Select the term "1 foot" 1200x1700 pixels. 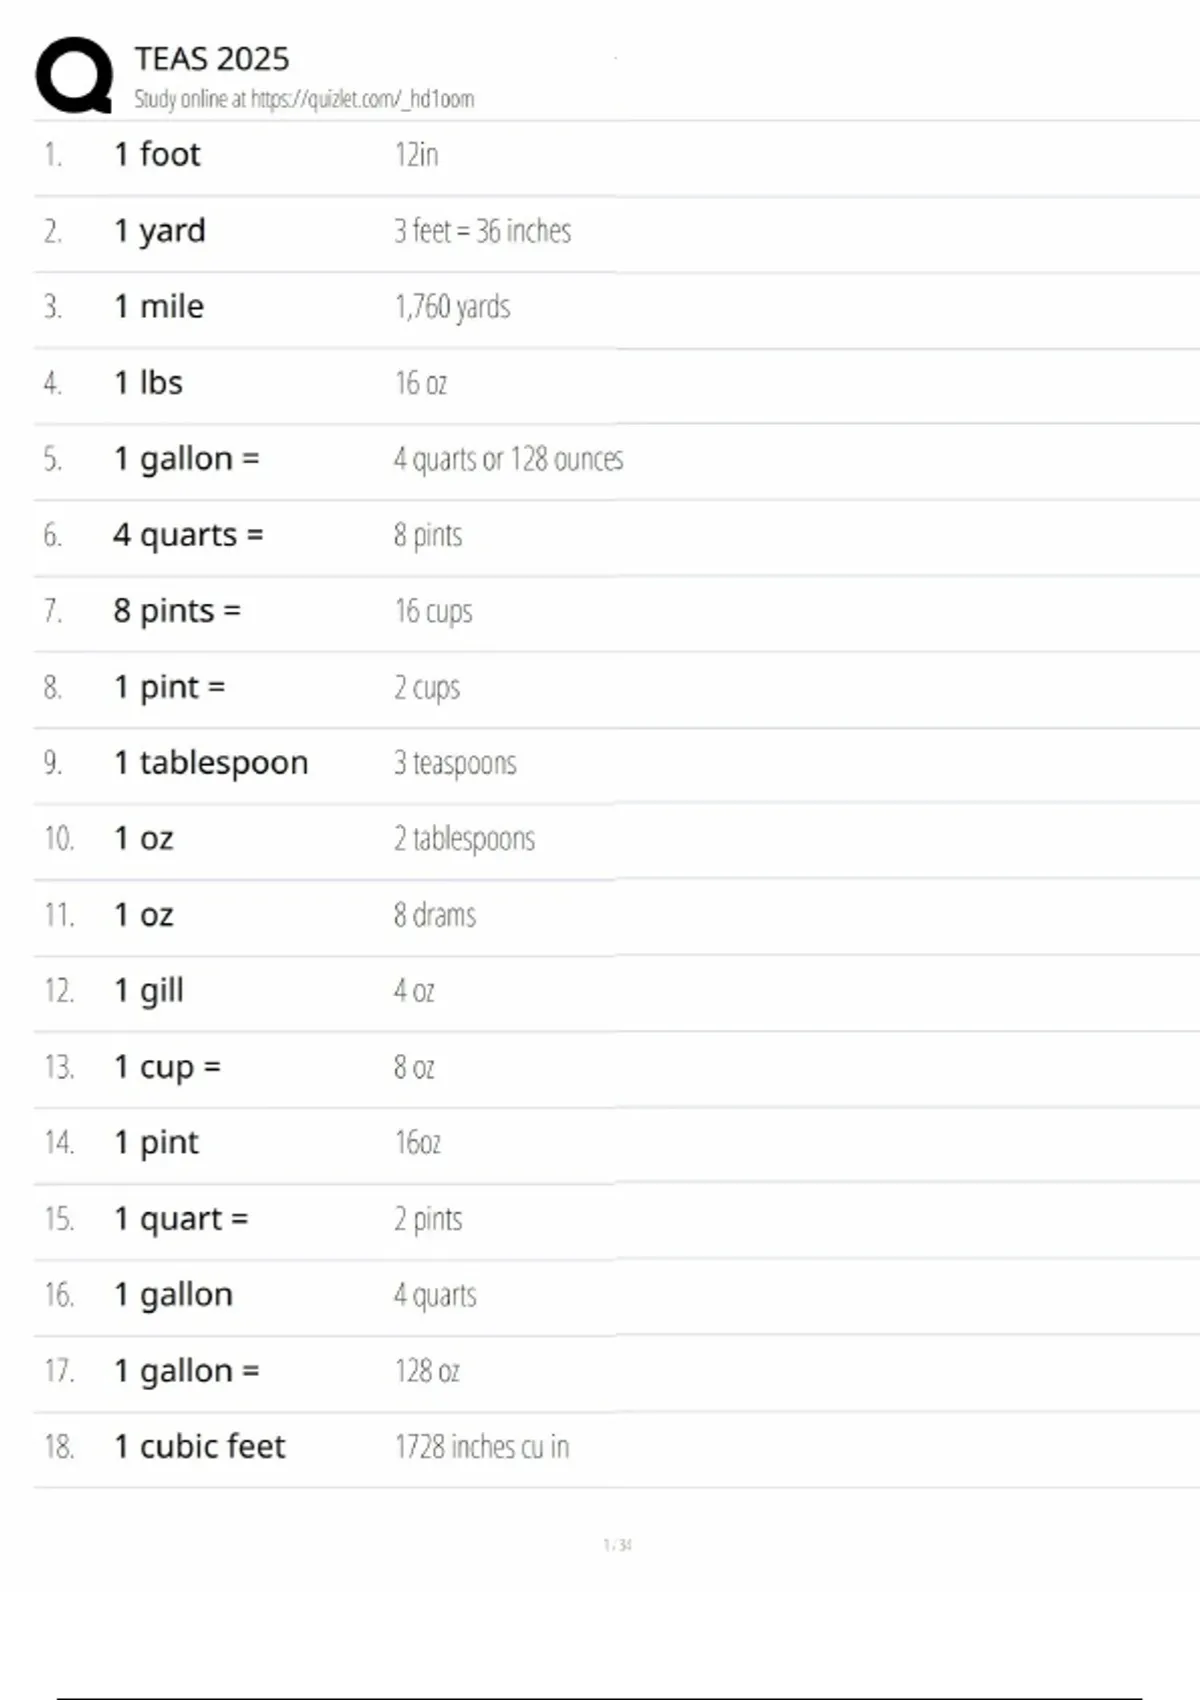pos(157,154)
